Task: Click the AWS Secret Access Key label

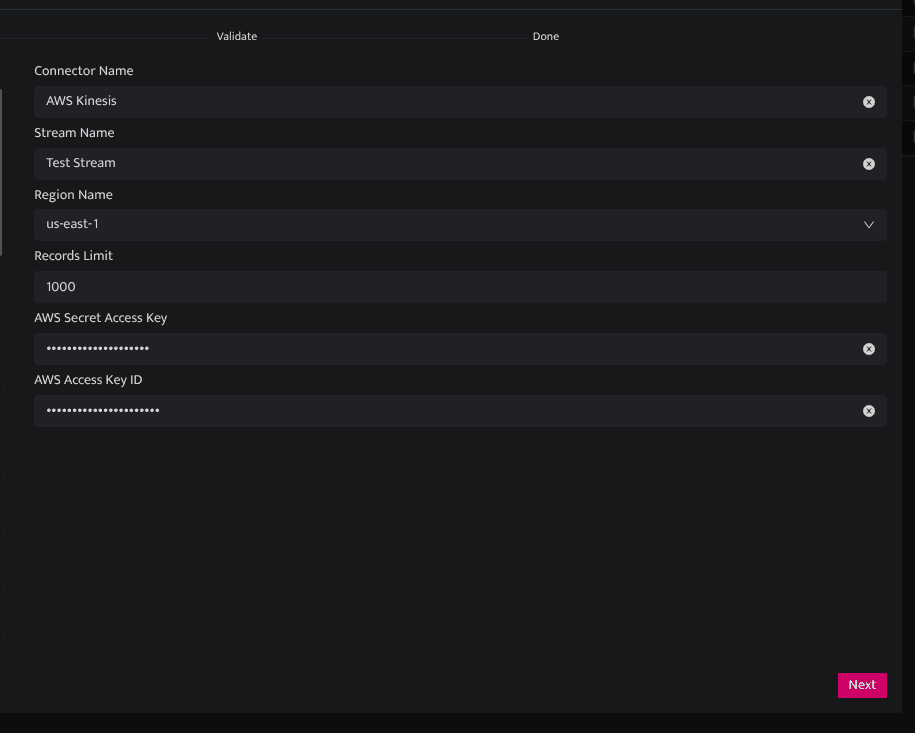Action: pos(100,318)
